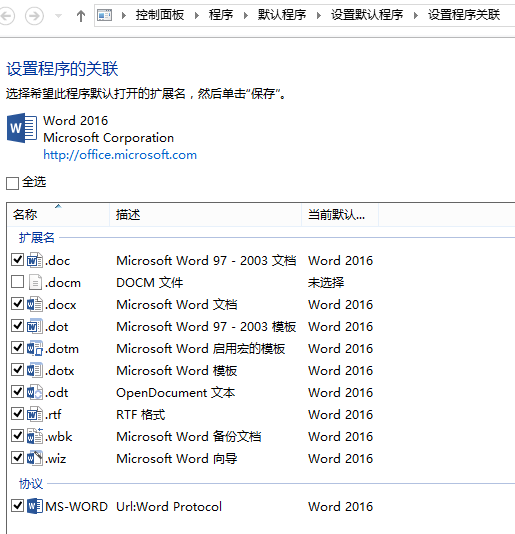Screen dimensions: 515x534
Task: Select 'Microsoft Word 备份文档' description
Action: click(189, 437)
